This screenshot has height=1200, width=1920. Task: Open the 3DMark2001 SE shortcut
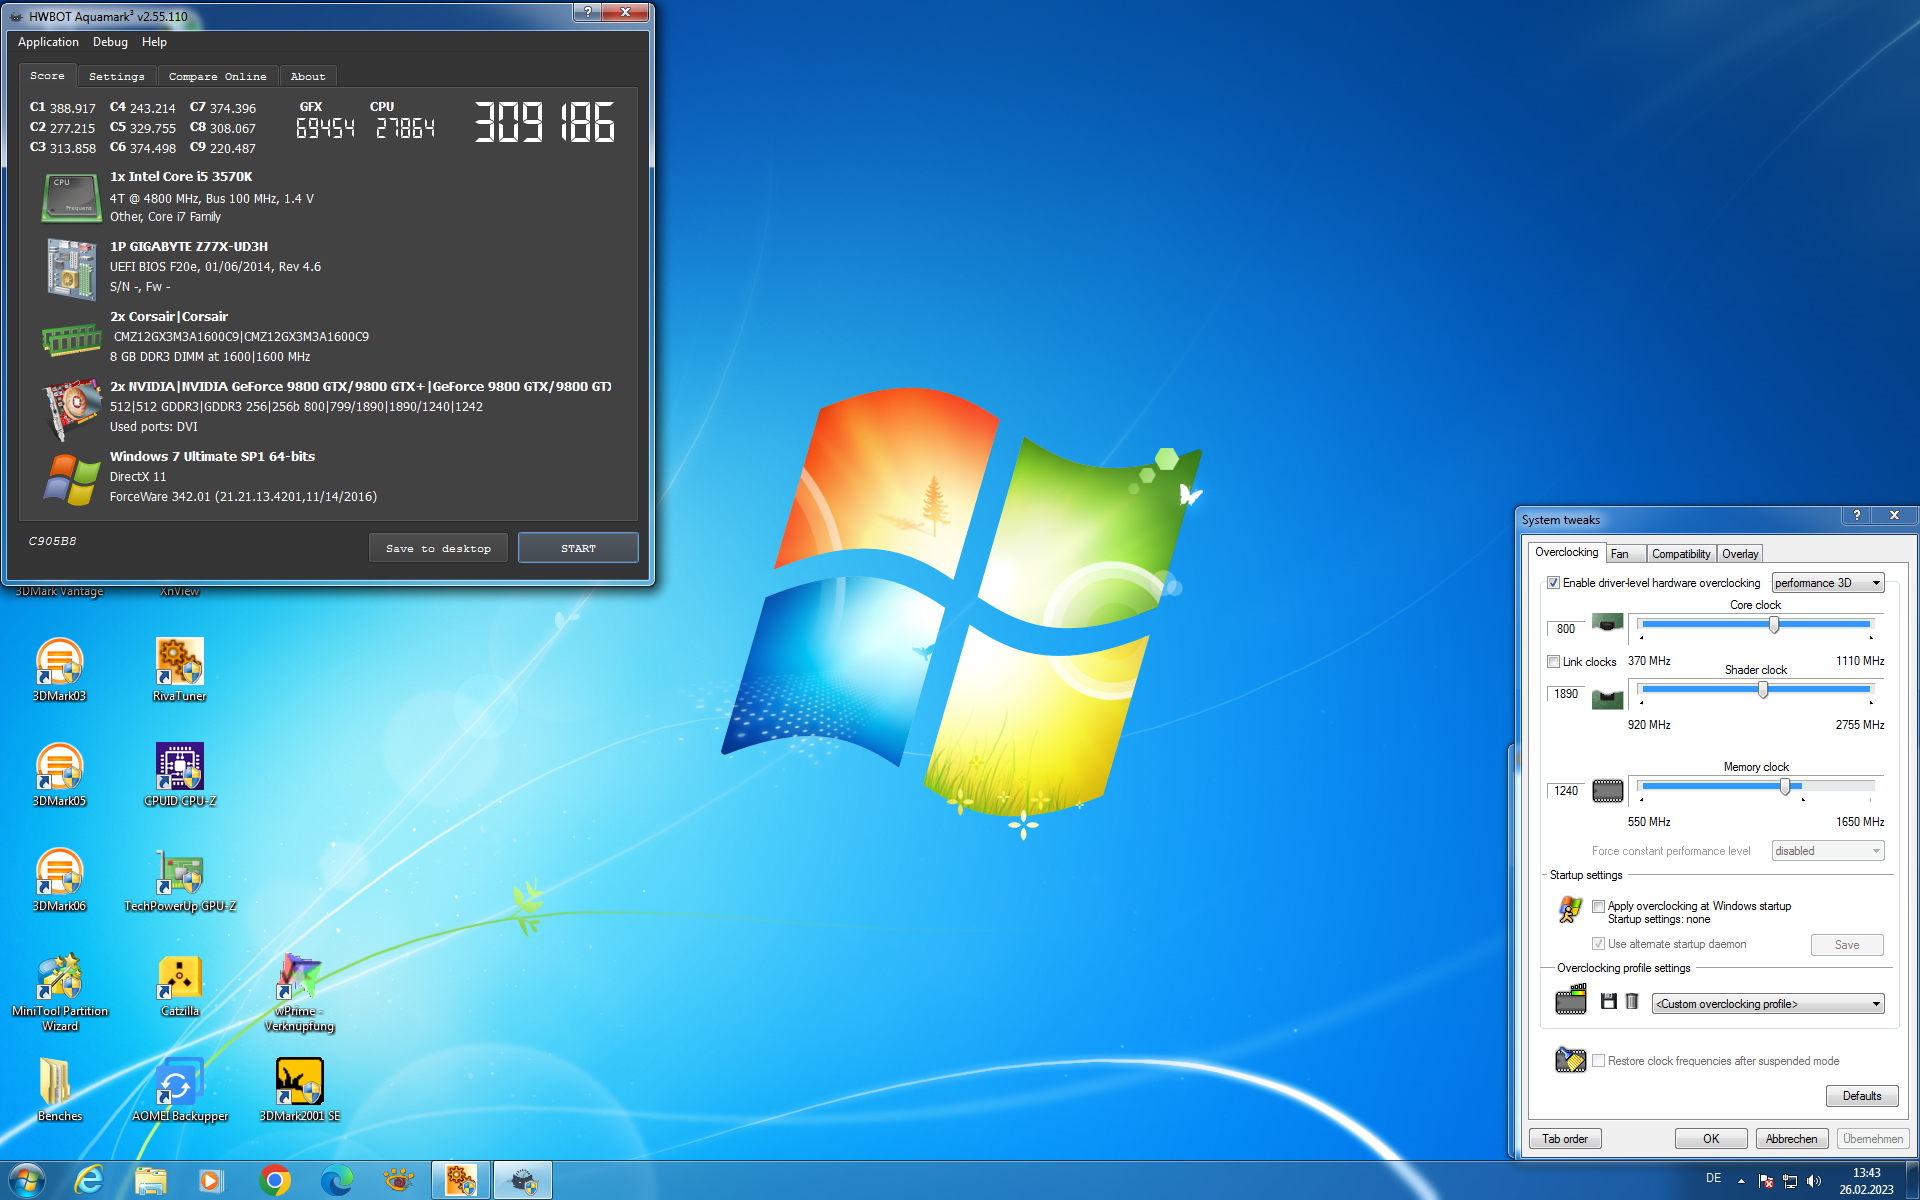(300, 1088)
